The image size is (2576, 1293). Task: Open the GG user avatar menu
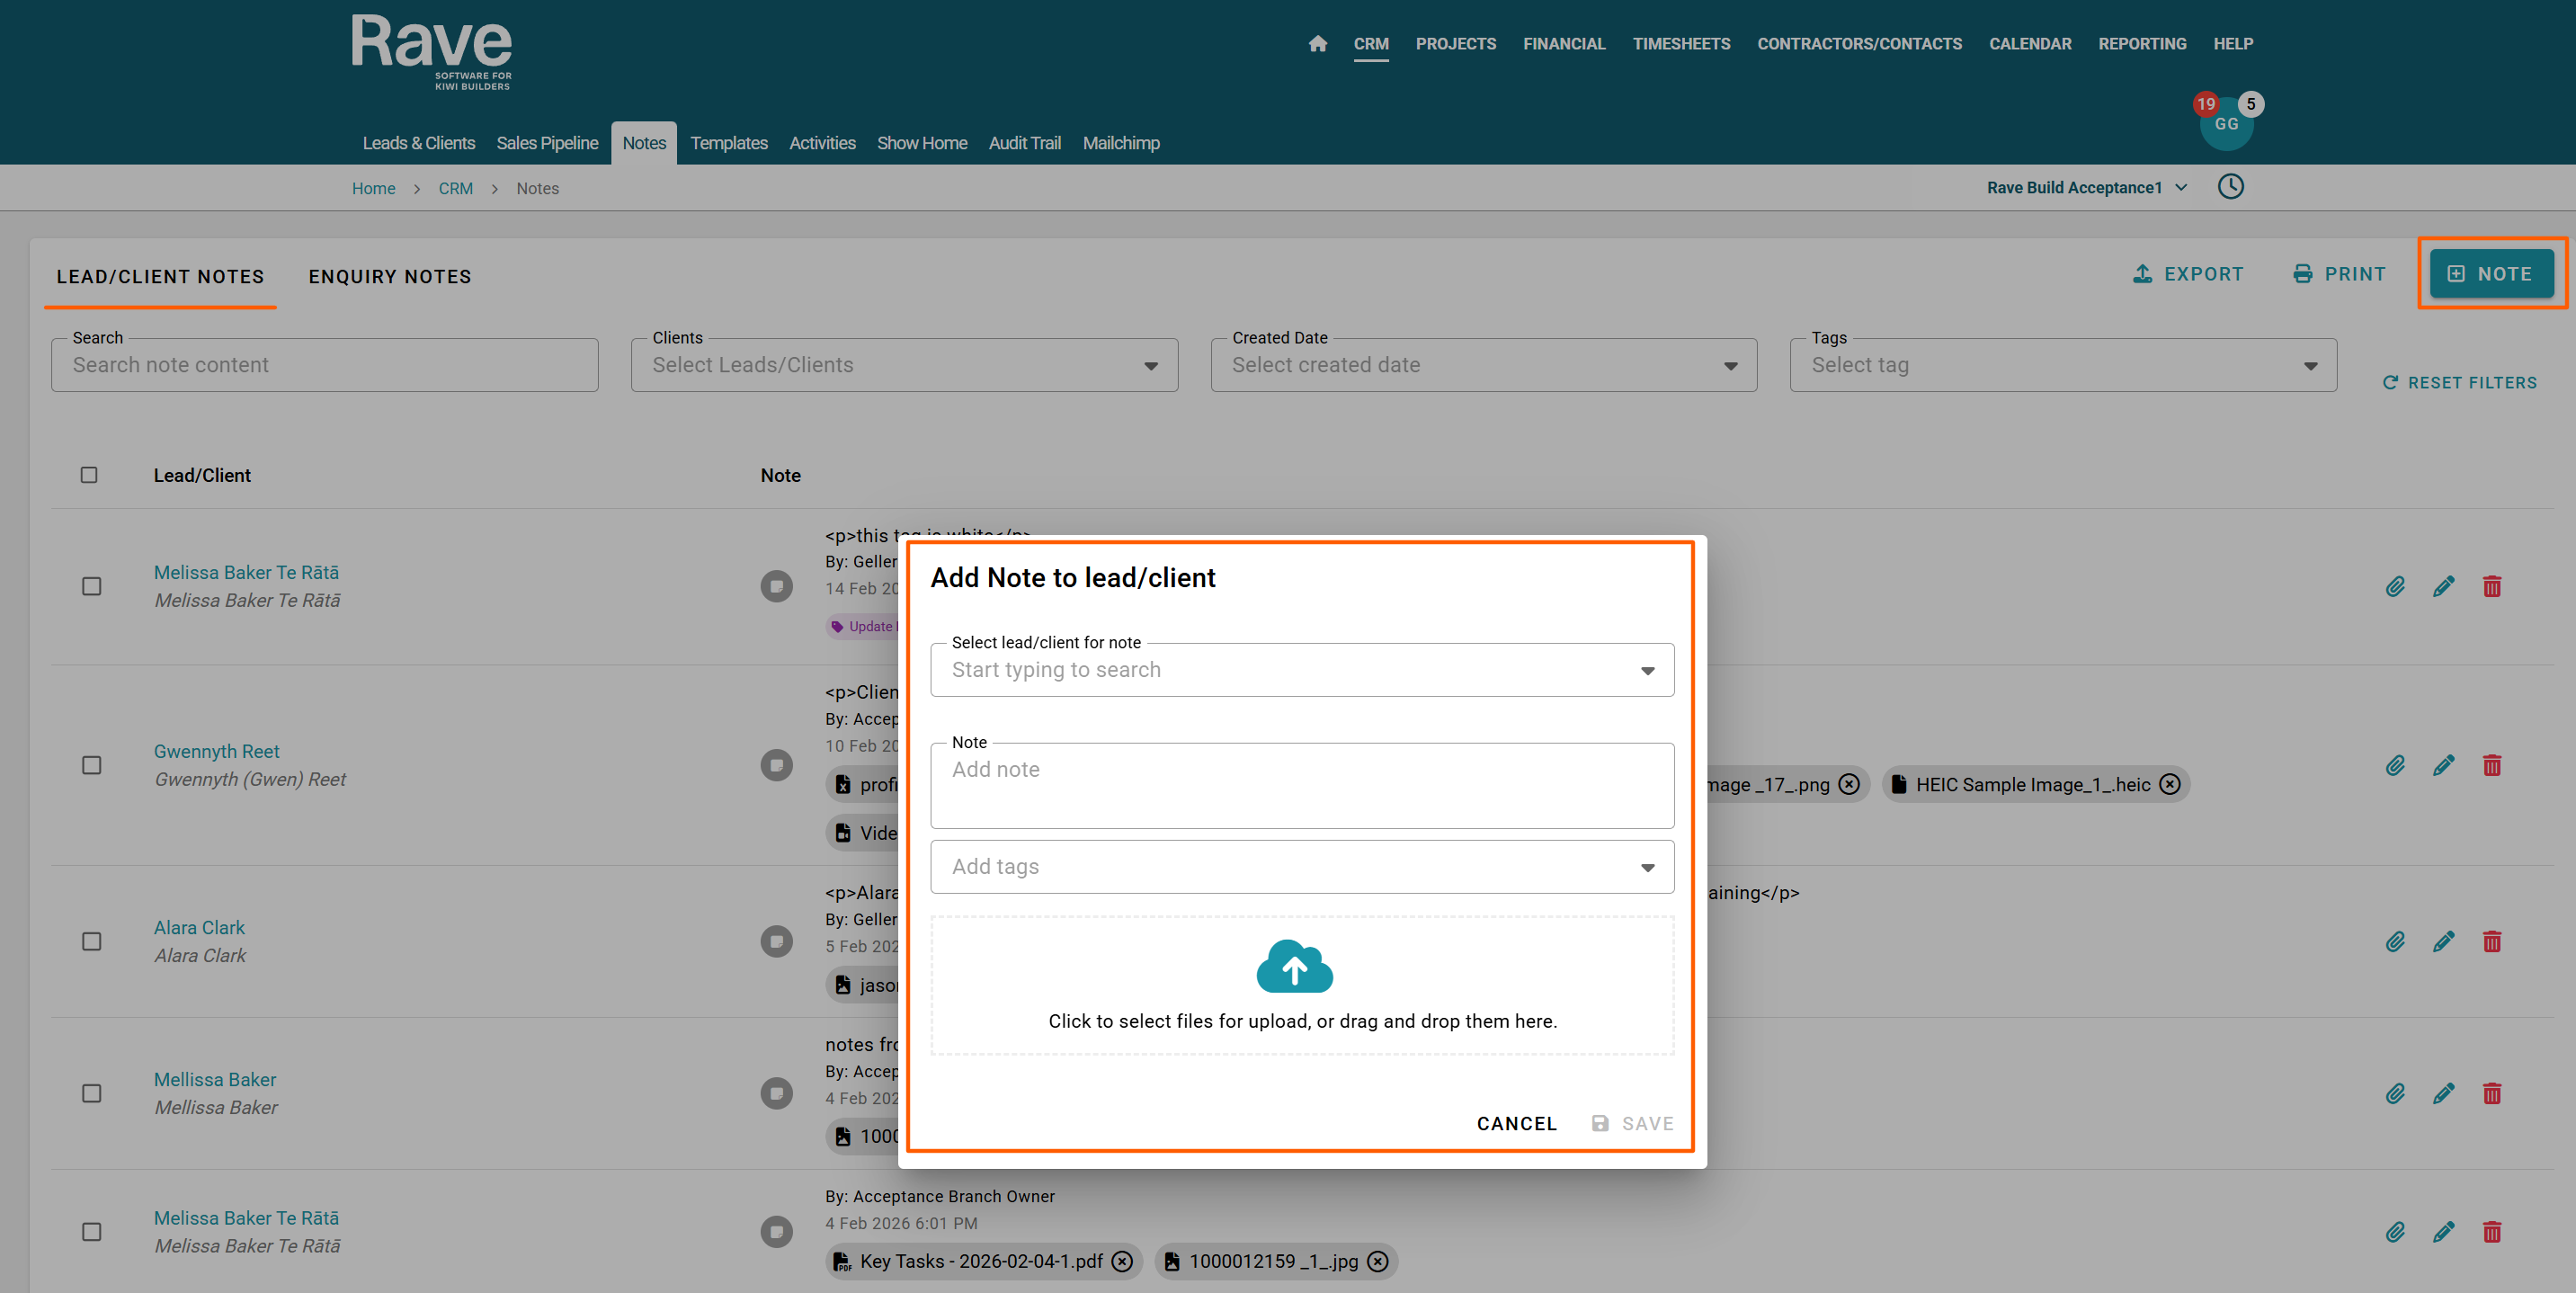[x=2226, y=125]
